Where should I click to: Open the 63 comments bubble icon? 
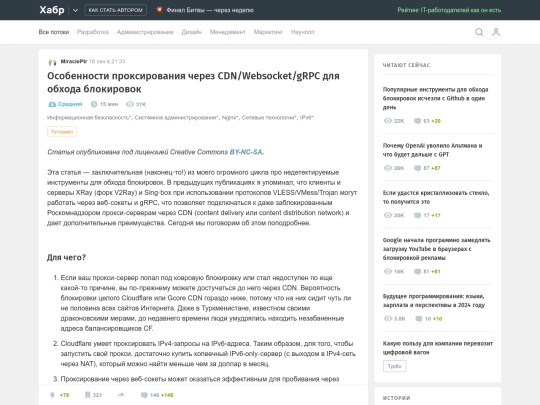click(x=417, y=121)
